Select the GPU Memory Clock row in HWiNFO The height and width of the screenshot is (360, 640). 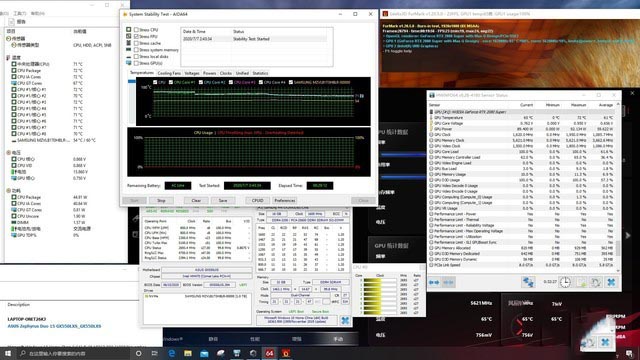pos(522,140)
